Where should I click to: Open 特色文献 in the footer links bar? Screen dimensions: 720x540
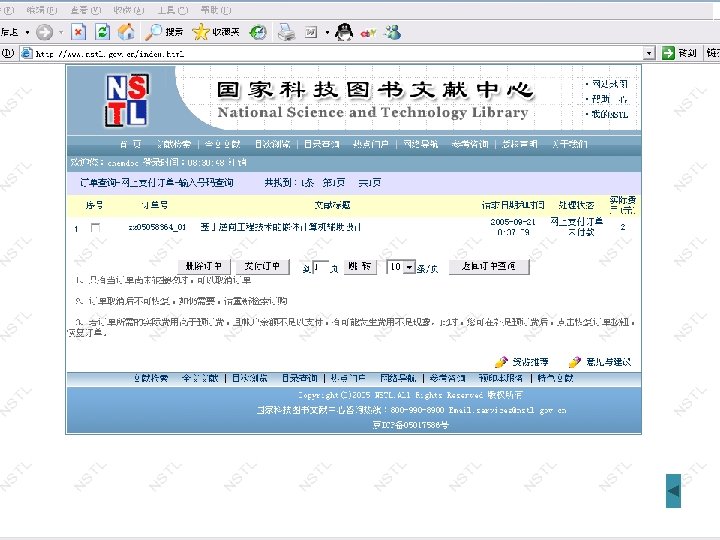click(x=555, y=378)
